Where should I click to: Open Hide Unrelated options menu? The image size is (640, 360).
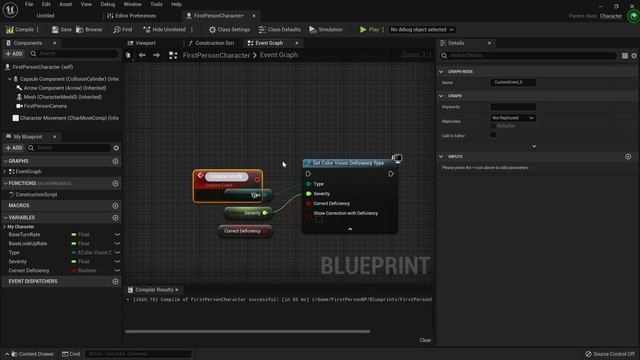click(x=192, y=29)
